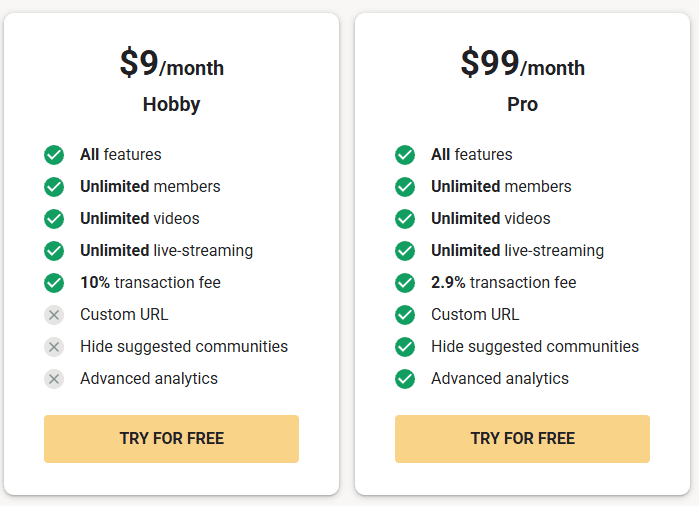Click the Pro plan title

[522, 104]
